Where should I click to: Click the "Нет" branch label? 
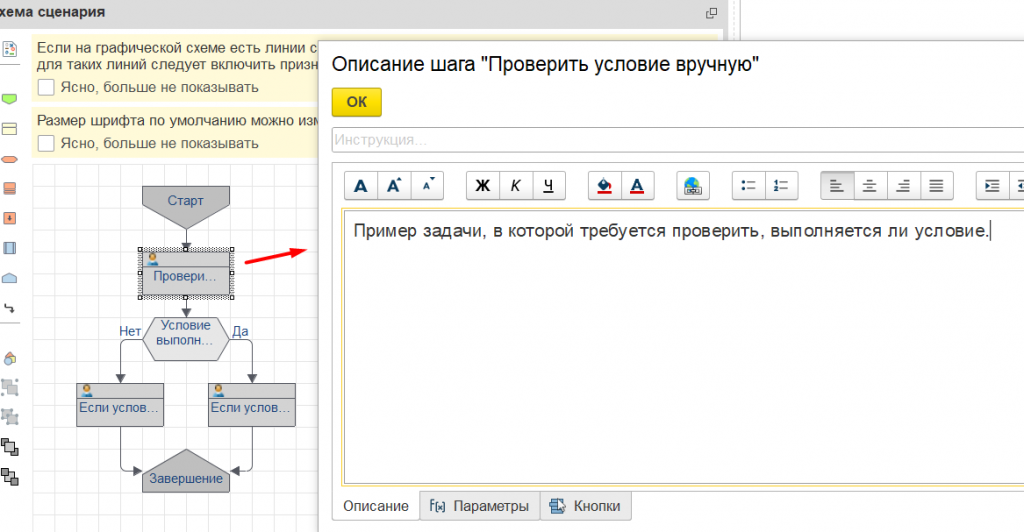(130, 331)
